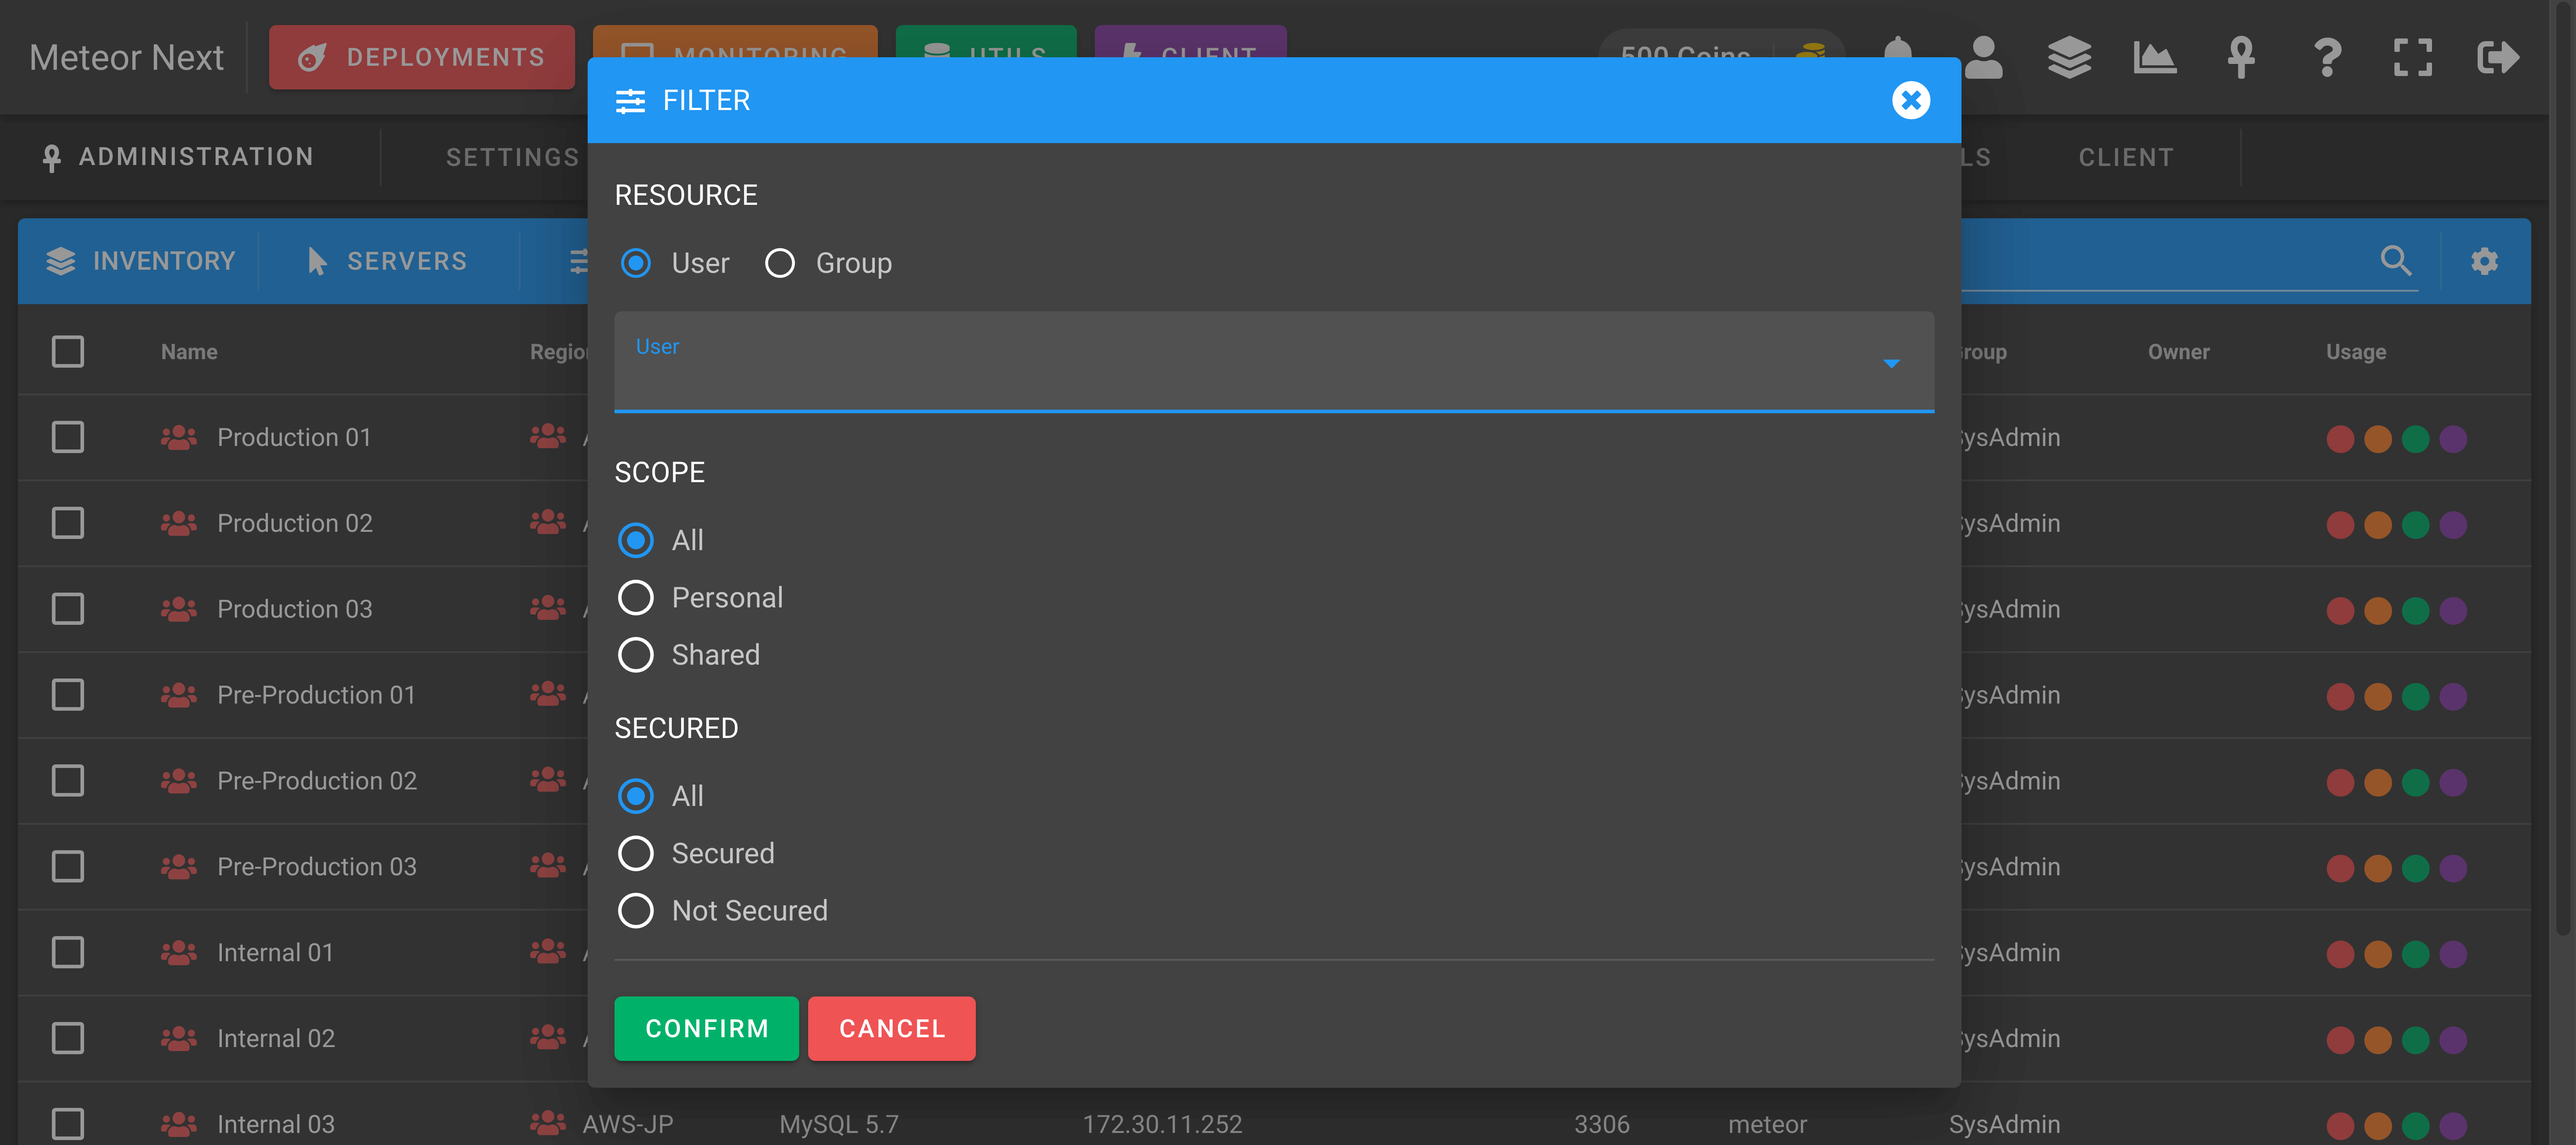The width and height of the screenshot is (2576, 1145).
Task: Sort by the Usage column header
Action: pos(2355,352)
